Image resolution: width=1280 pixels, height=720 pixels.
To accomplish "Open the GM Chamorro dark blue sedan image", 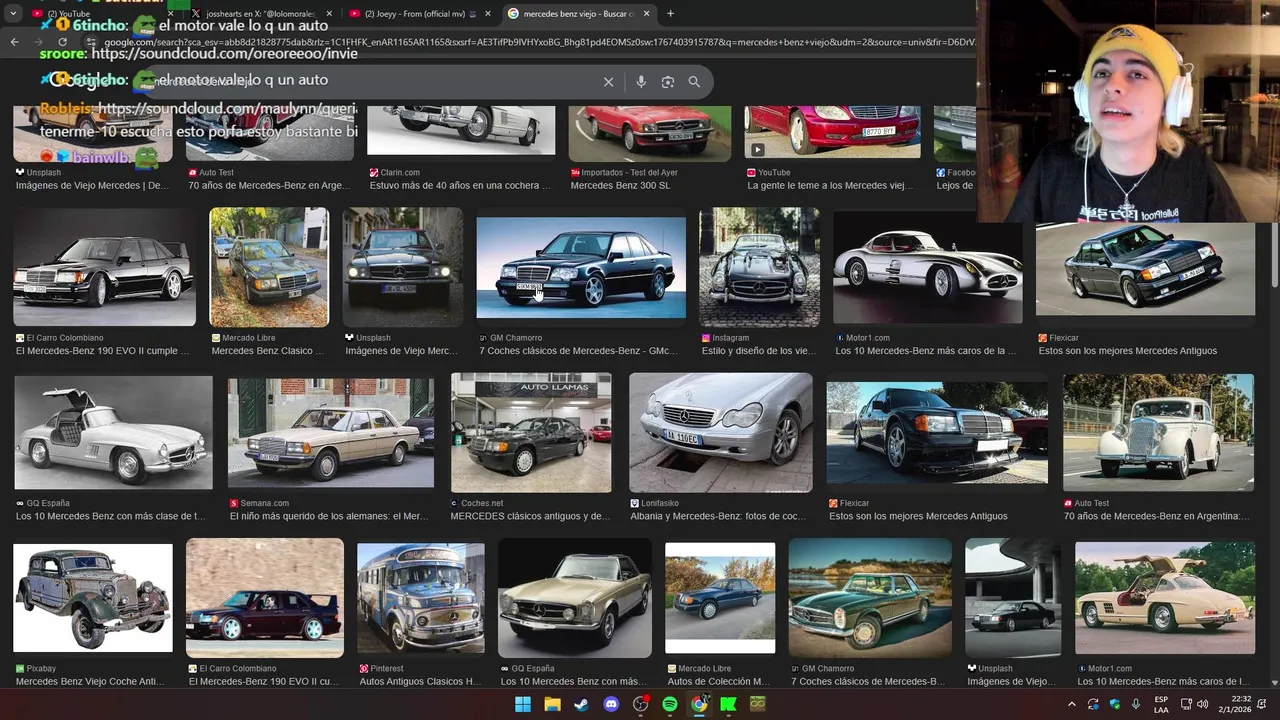I will click(581, 268).
